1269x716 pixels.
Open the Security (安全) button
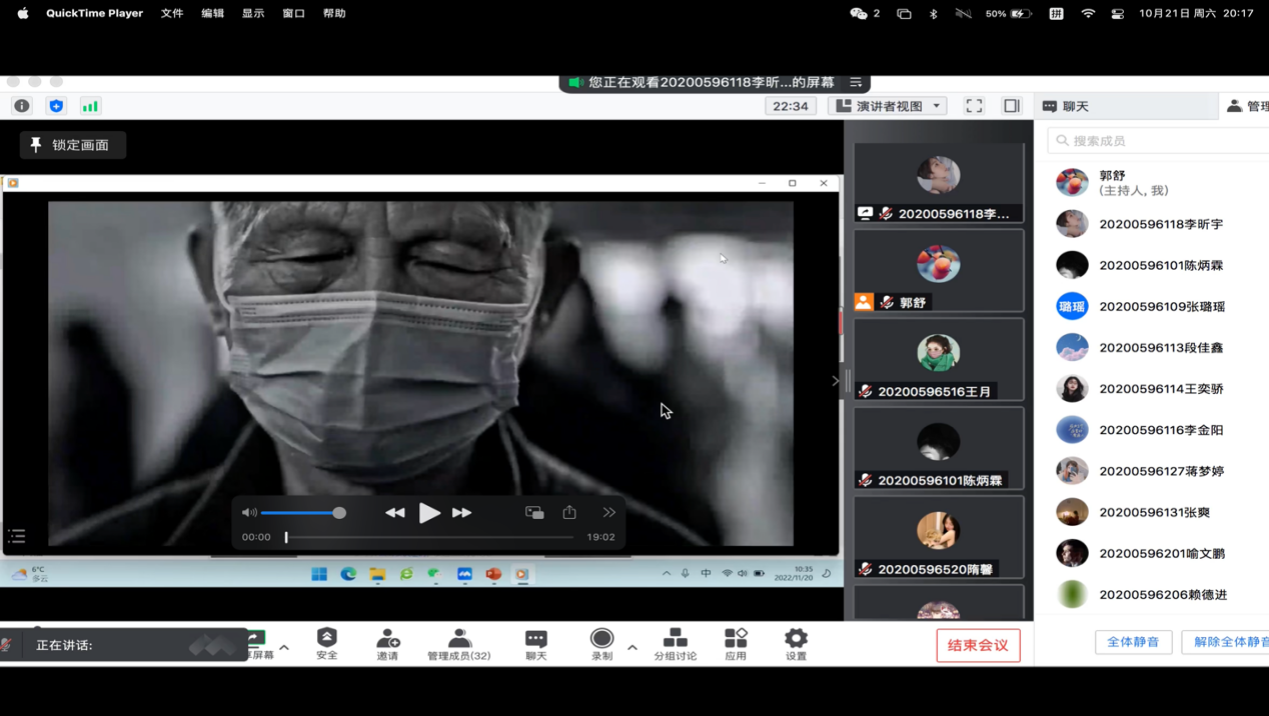[327, 644]
